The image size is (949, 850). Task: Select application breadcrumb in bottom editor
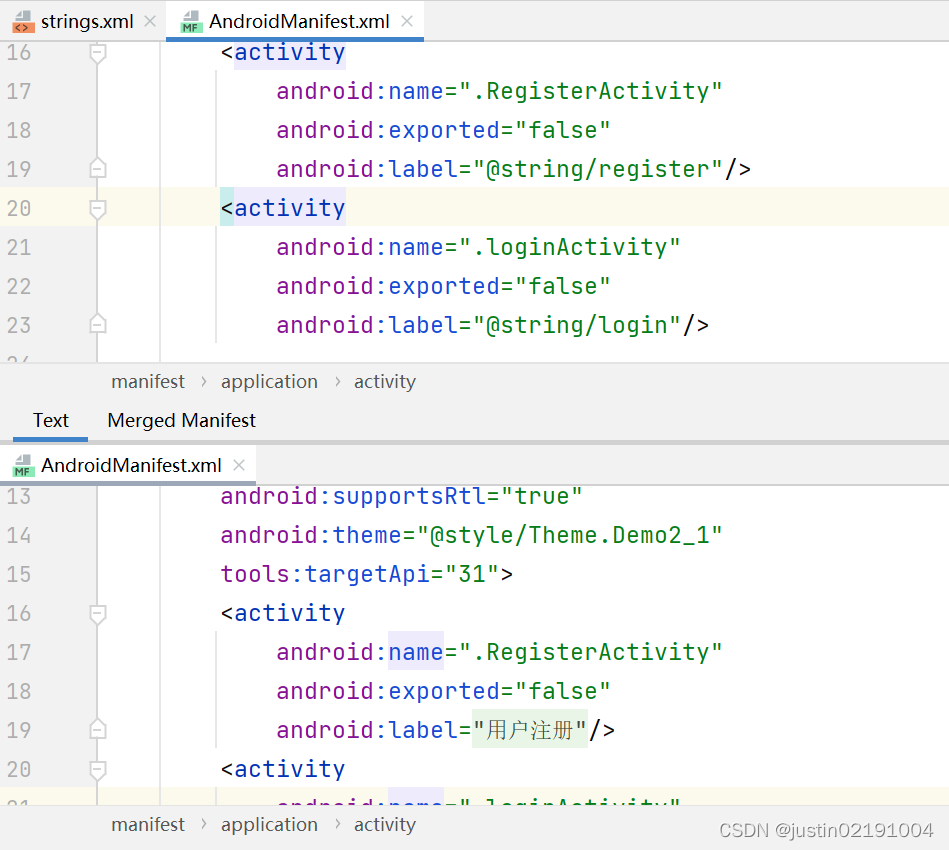pyautogui.click(x=269, y=825)
